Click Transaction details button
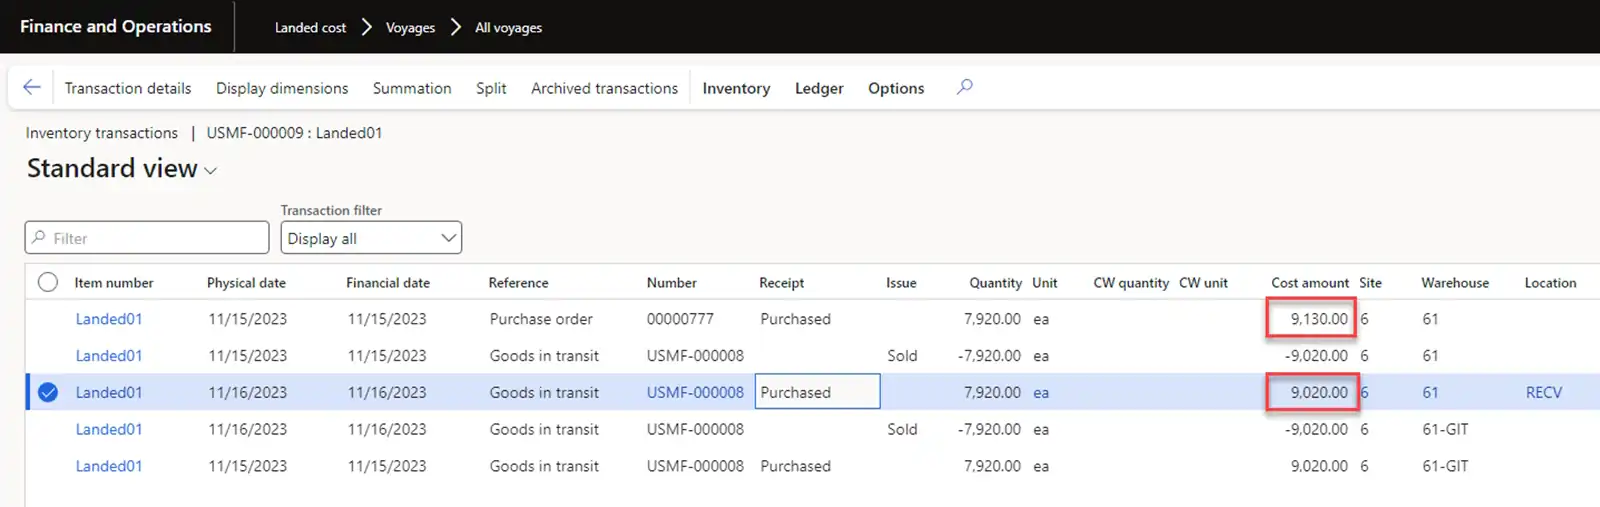 128,88
